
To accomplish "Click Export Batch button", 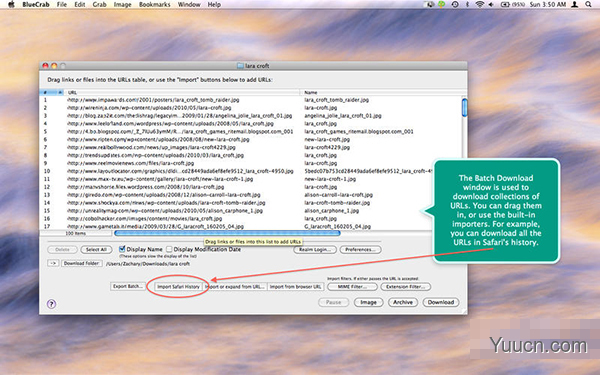I will pyautogui.click(x=128, y=286).
